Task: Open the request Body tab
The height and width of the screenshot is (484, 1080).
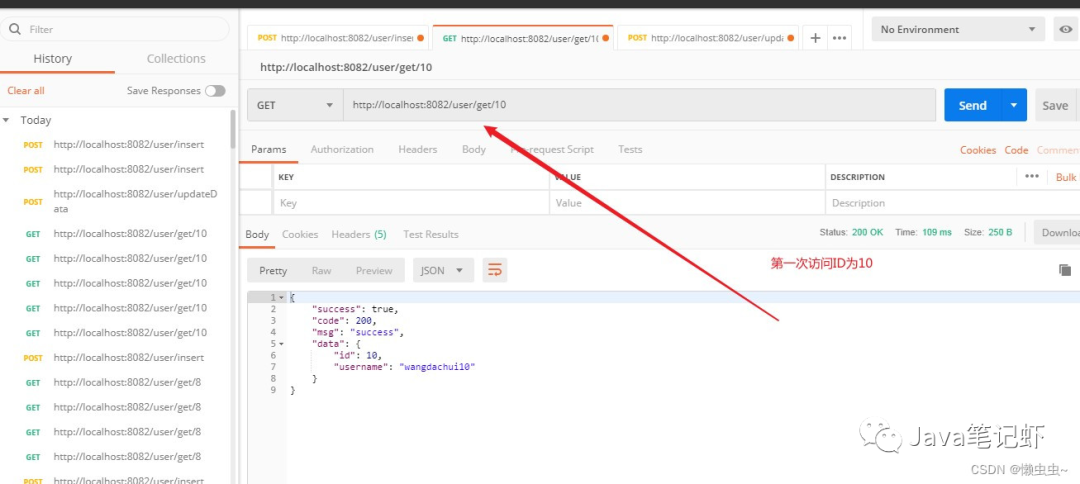Action: (x=474, y=149)
